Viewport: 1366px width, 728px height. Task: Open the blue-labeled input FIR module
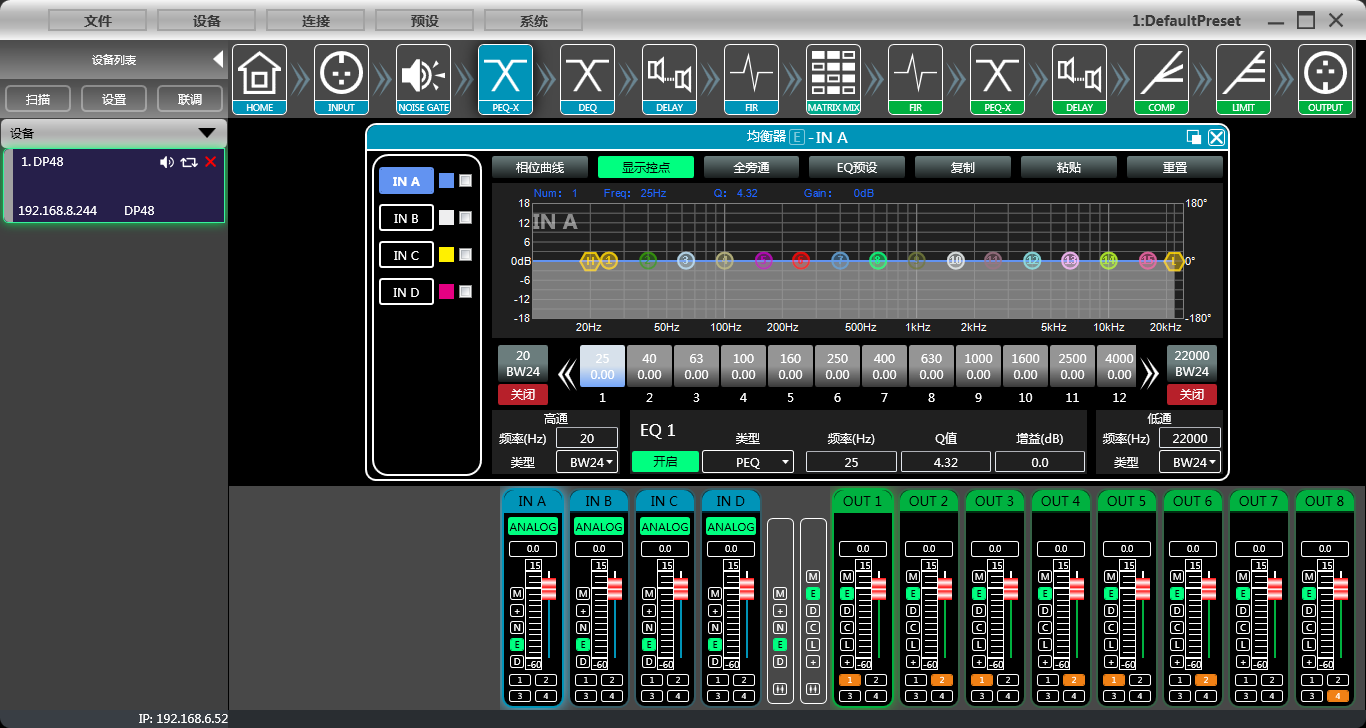(x=752, y=79)
